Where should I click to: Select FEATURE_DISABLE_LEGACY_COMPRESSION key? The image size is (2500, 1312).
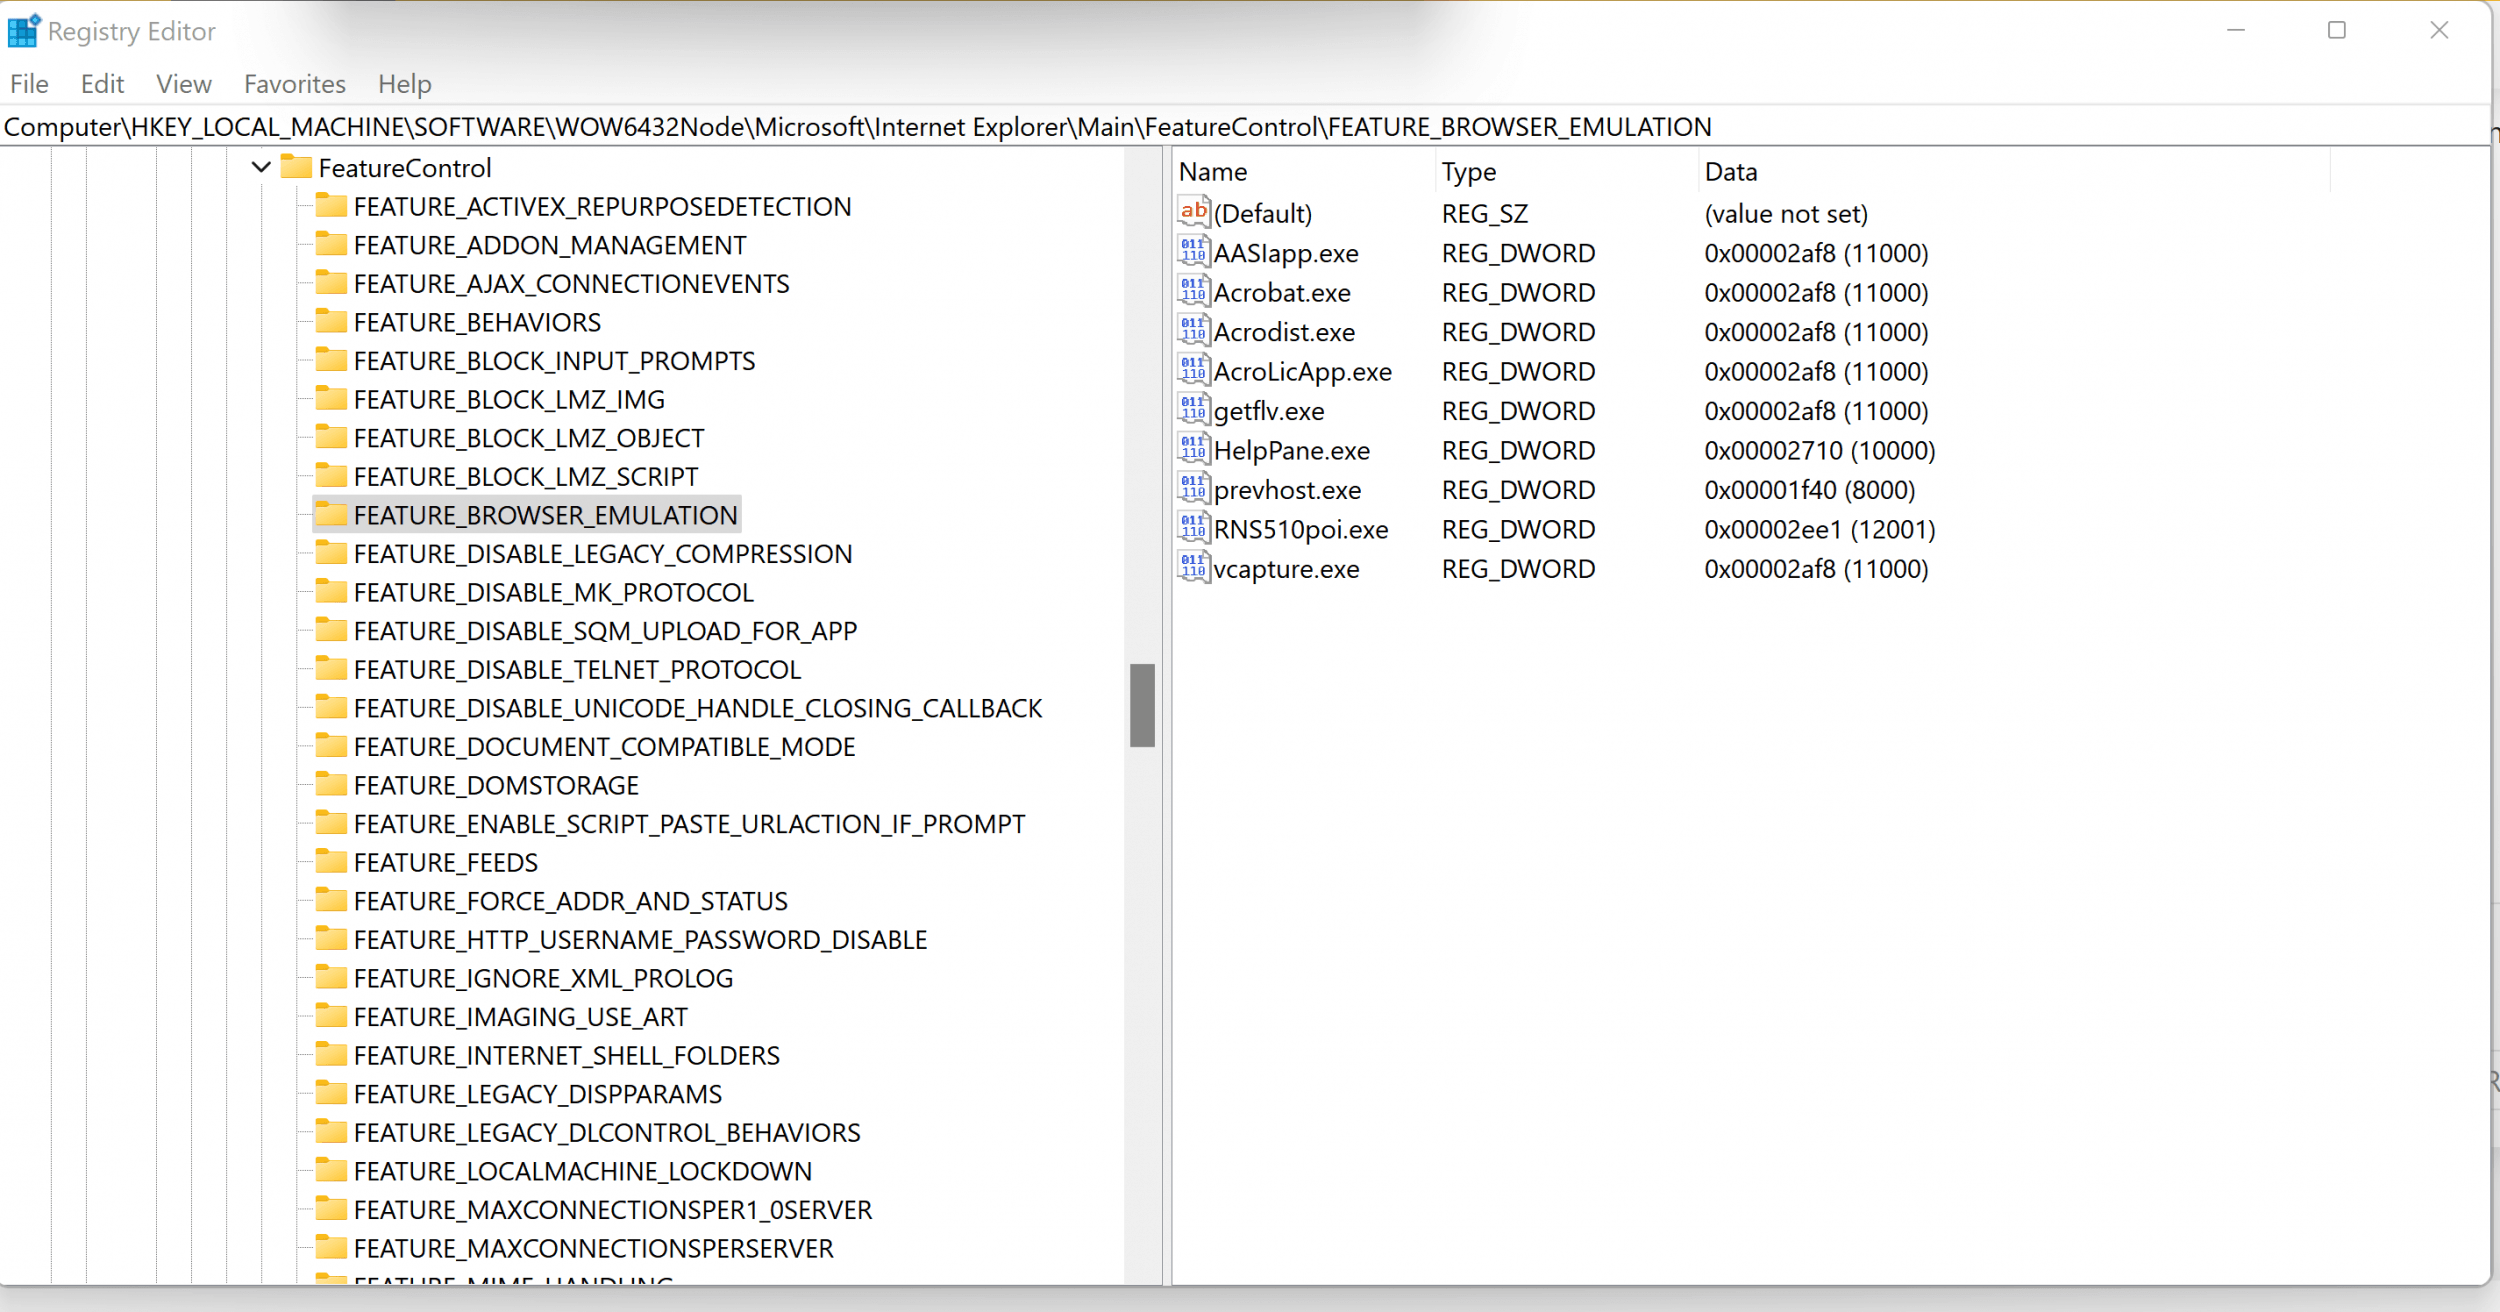603,554
